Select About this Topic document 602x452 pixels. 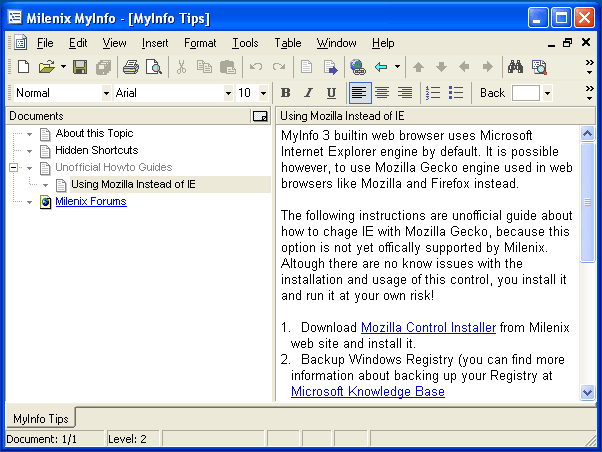94,133
